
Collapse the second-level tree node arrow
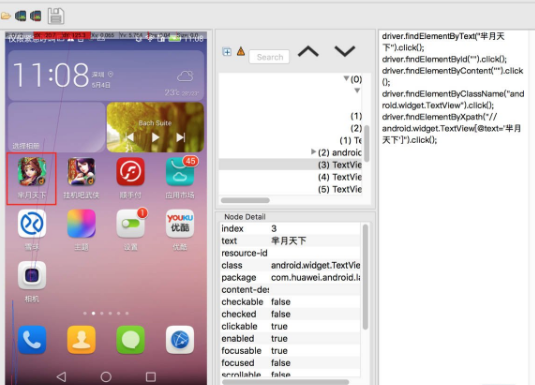(x=357, y=91)
